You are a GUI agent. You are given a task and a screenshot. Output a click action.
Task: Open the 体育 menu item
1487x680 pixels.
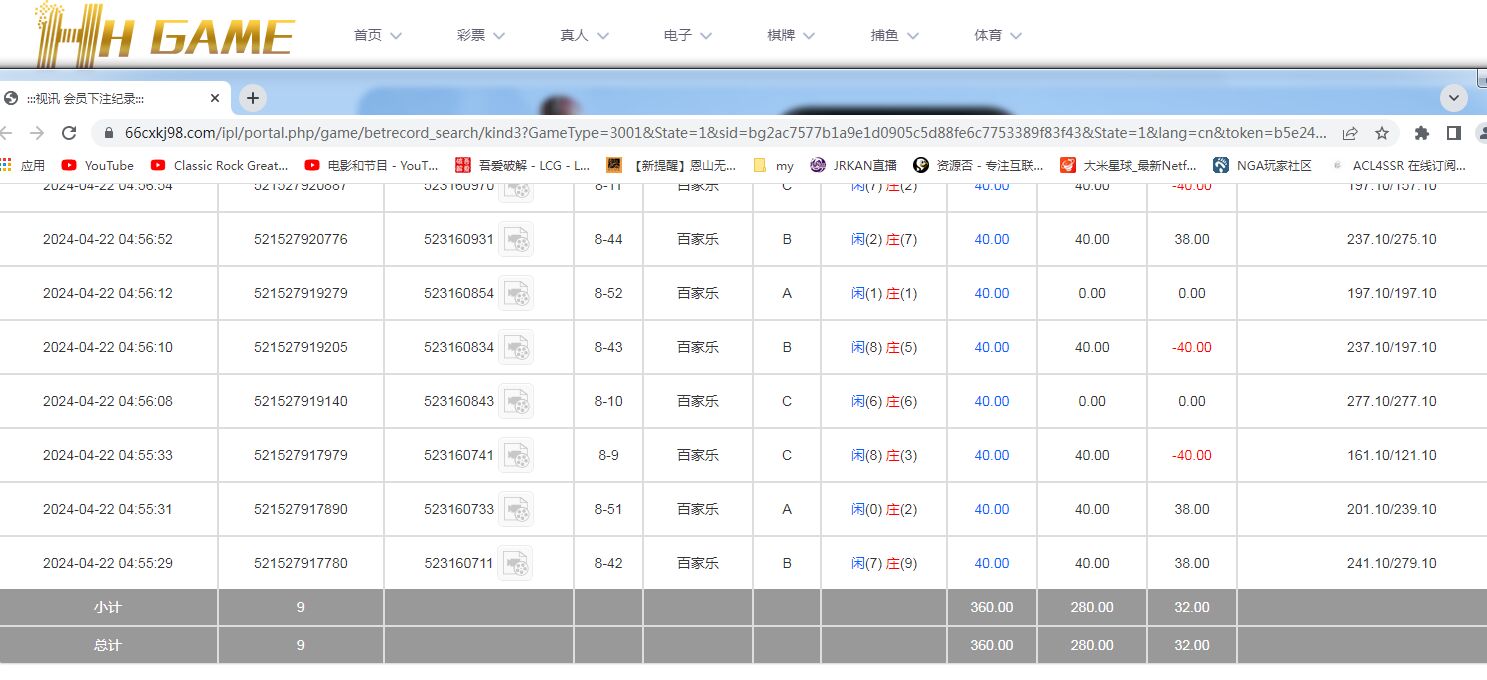[997, 35]
